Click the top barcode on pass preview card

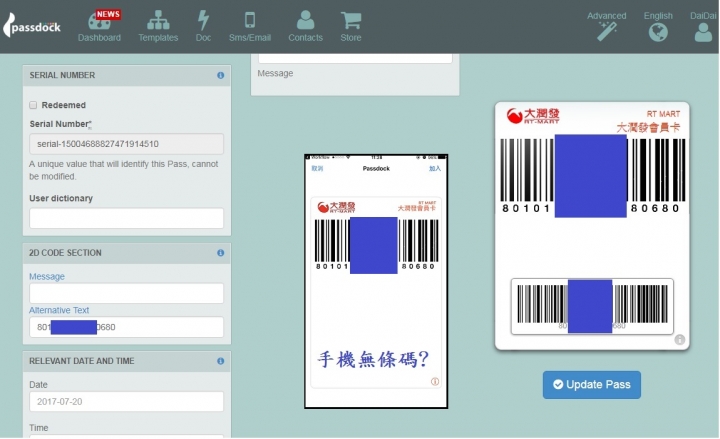(x=592, y=176)
